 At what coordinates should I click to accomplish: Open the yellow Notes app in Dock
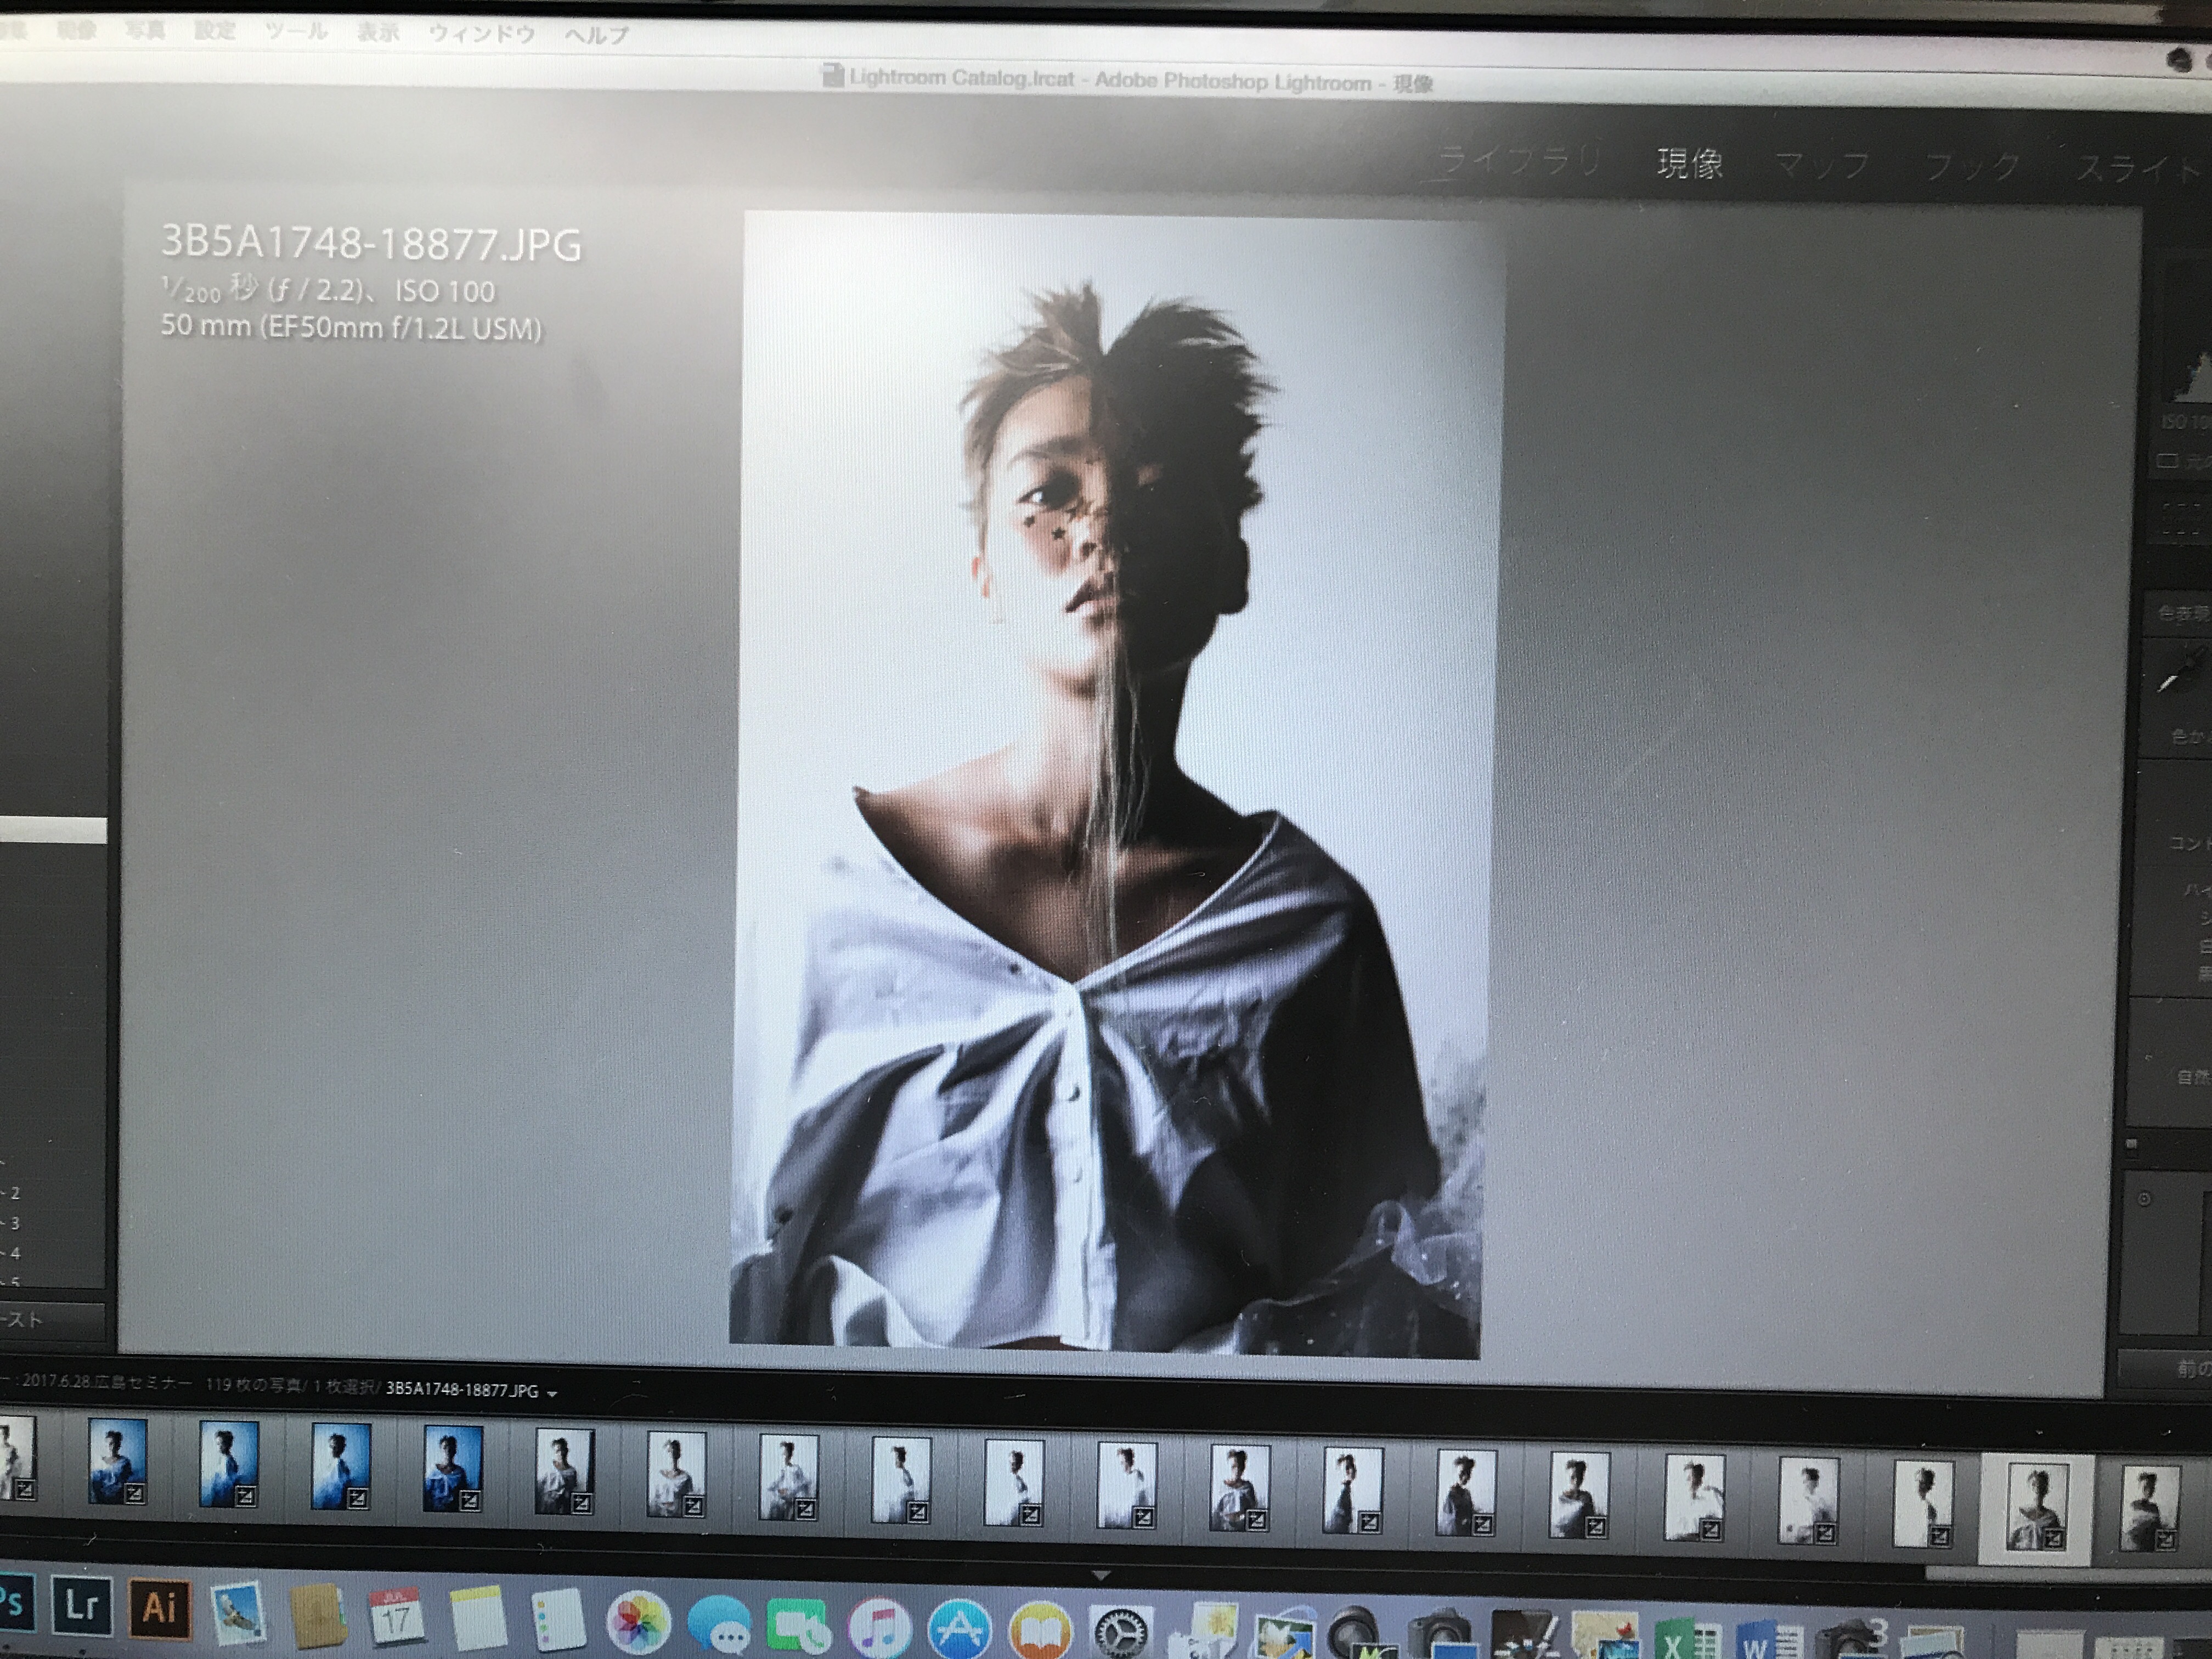[478, 1618]
